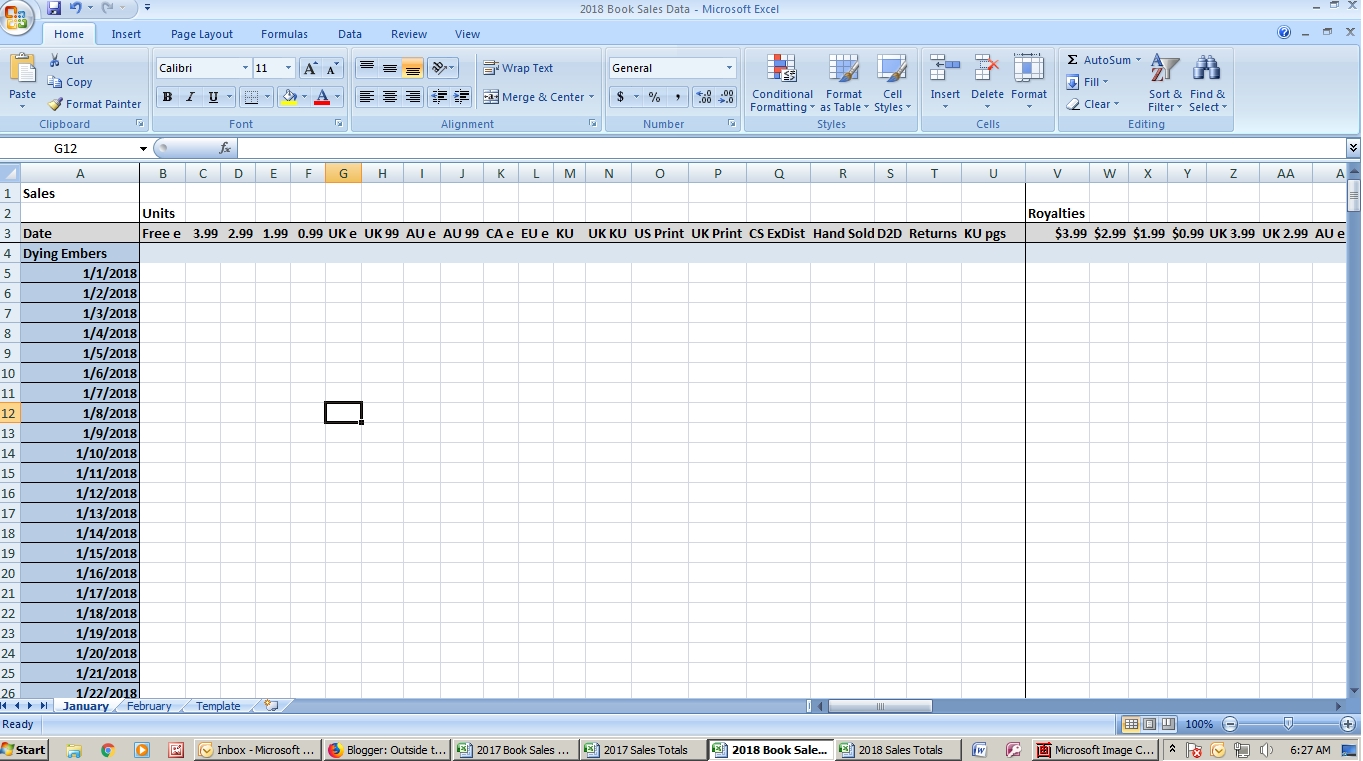The image size is (1363, 761).
Task: Open the Calibri font name dropdown
Action: click(x=246, y=68)
